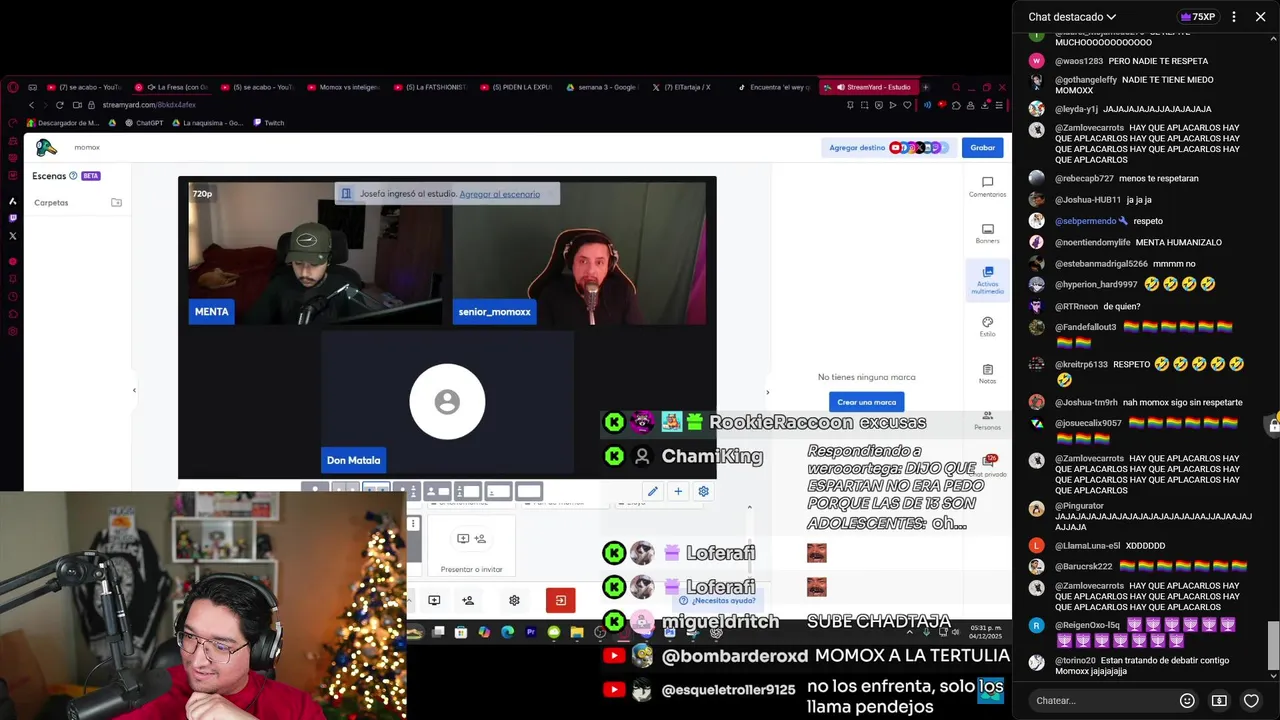
Task: Open the ChatGPT bookmark
Action: (144, 123)
